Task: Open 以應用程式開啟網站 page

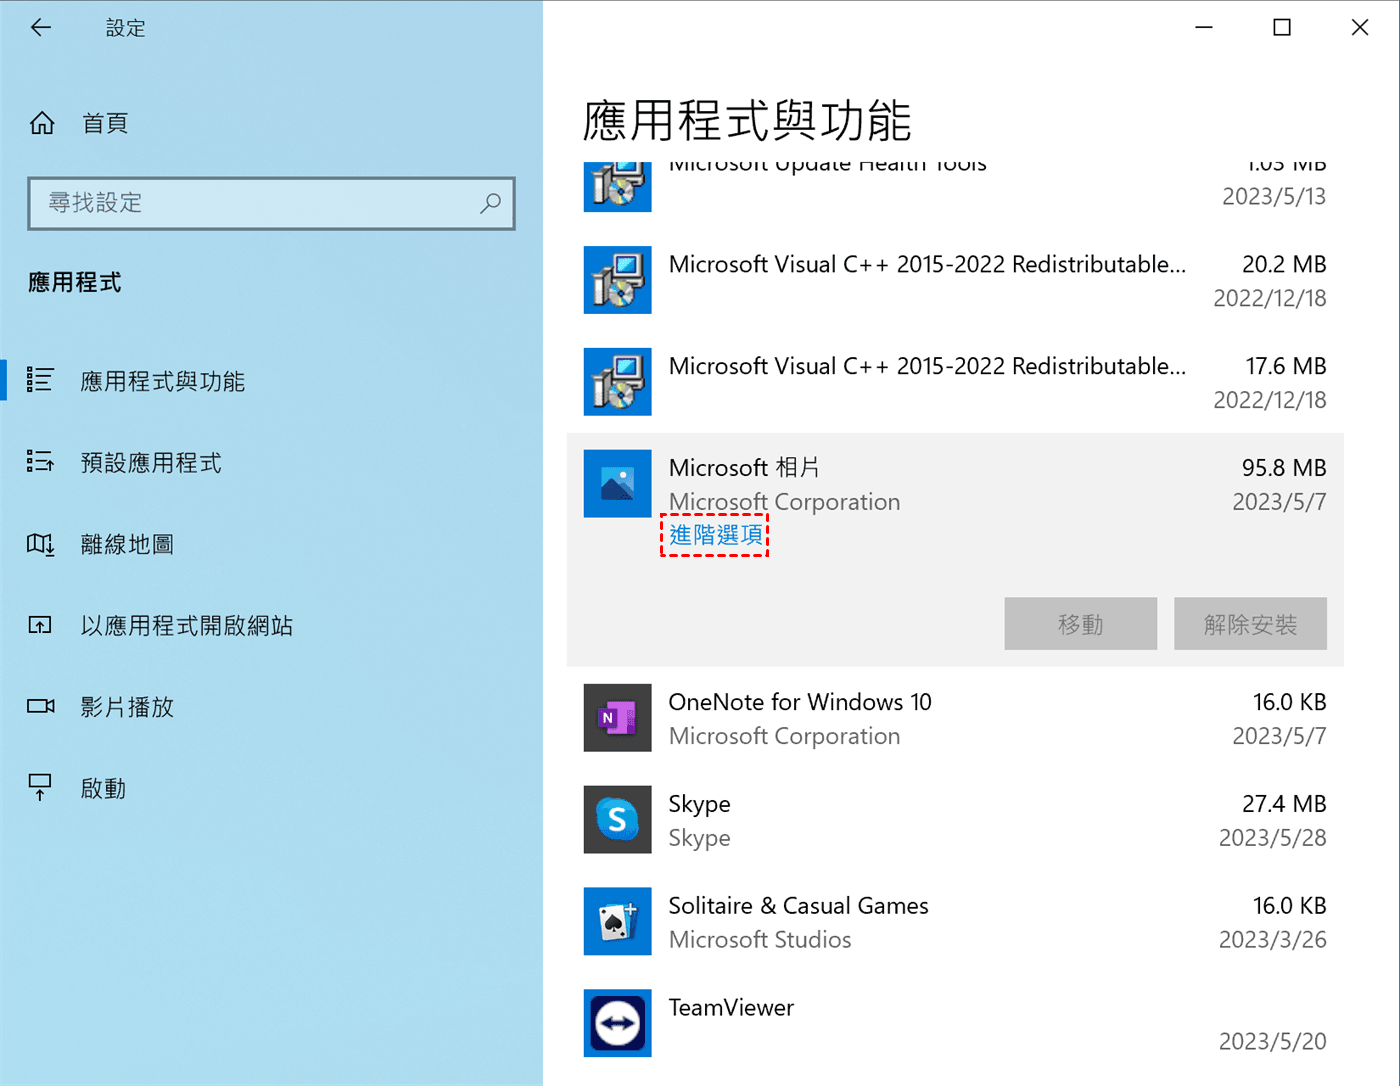Action: pyautogui.click(x=186, y=626)
